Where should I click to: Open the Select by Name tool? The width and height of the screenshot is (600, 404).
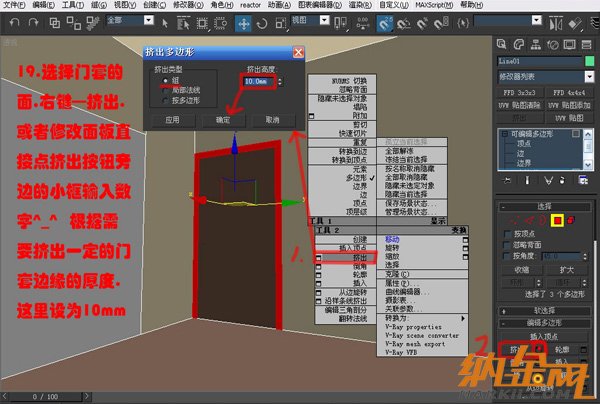[184, 24]
